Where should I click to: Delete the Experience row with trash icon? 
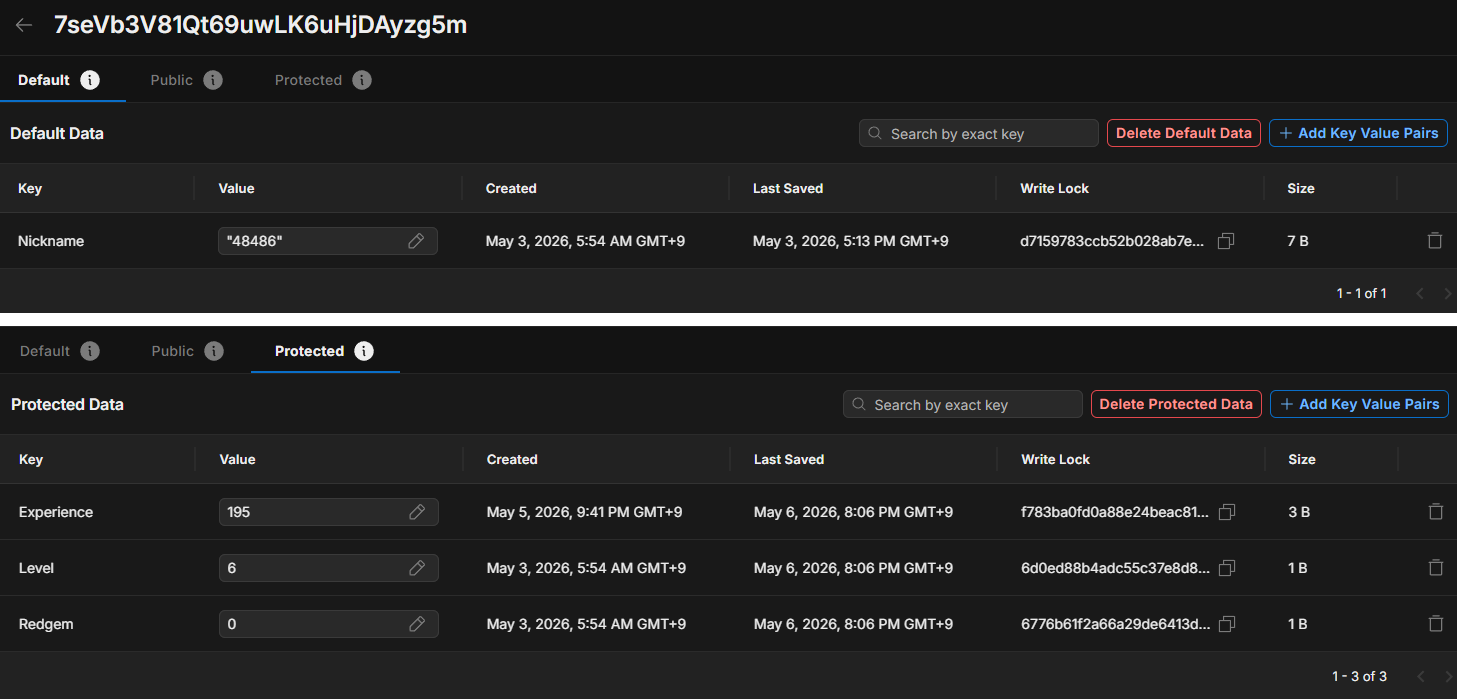[x=1436, y=511]
